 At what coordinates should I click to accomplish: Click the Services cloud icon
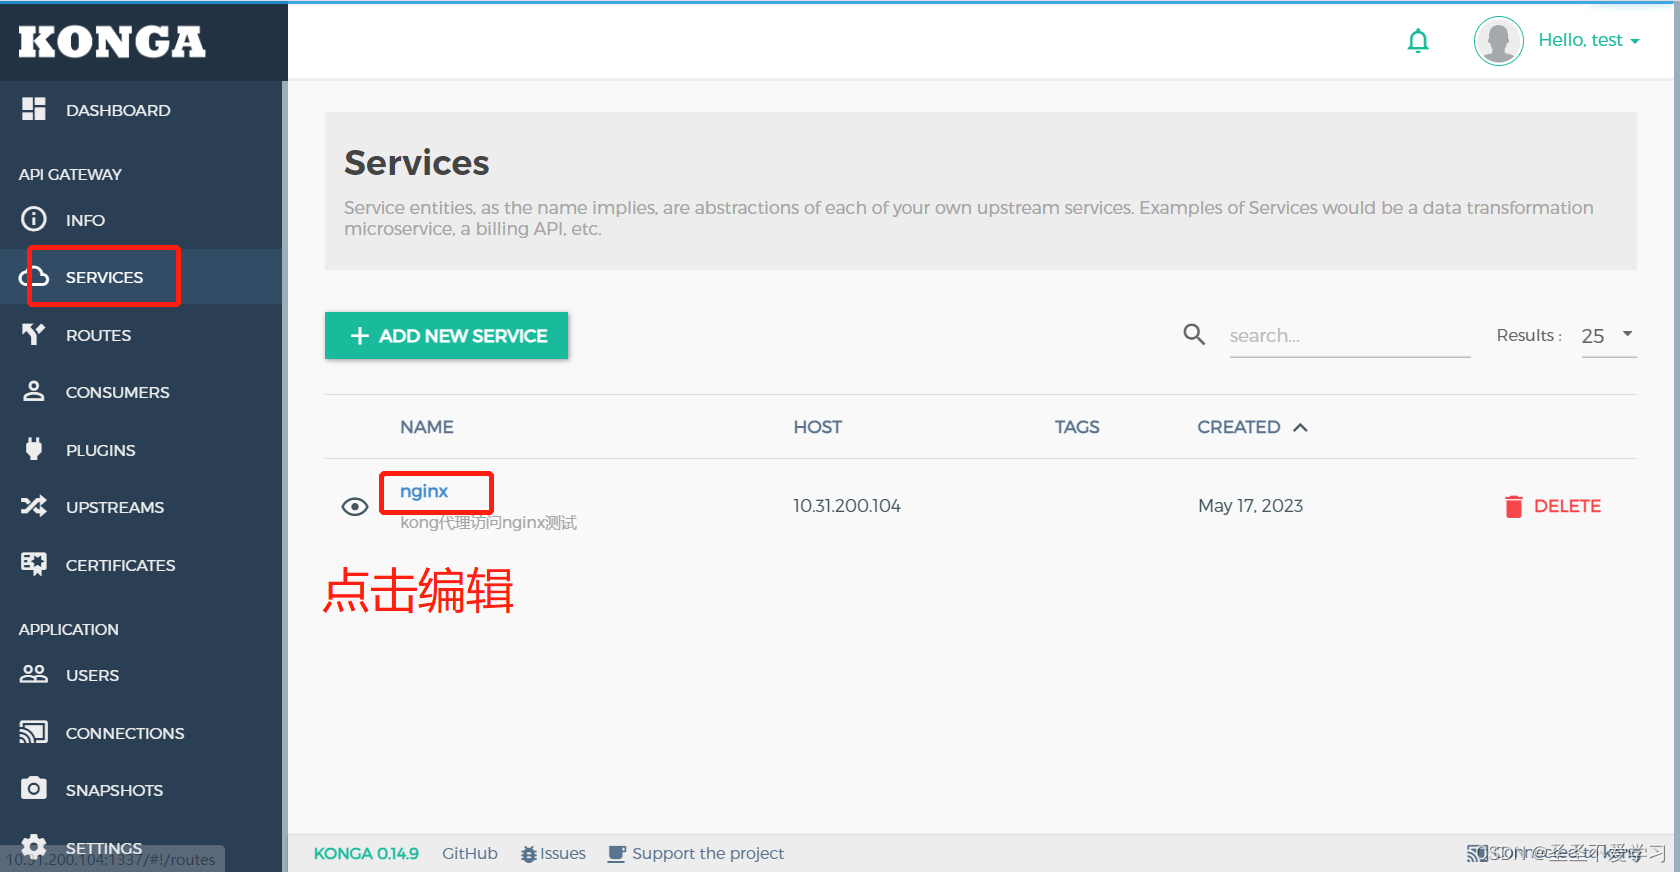(34, 277)
